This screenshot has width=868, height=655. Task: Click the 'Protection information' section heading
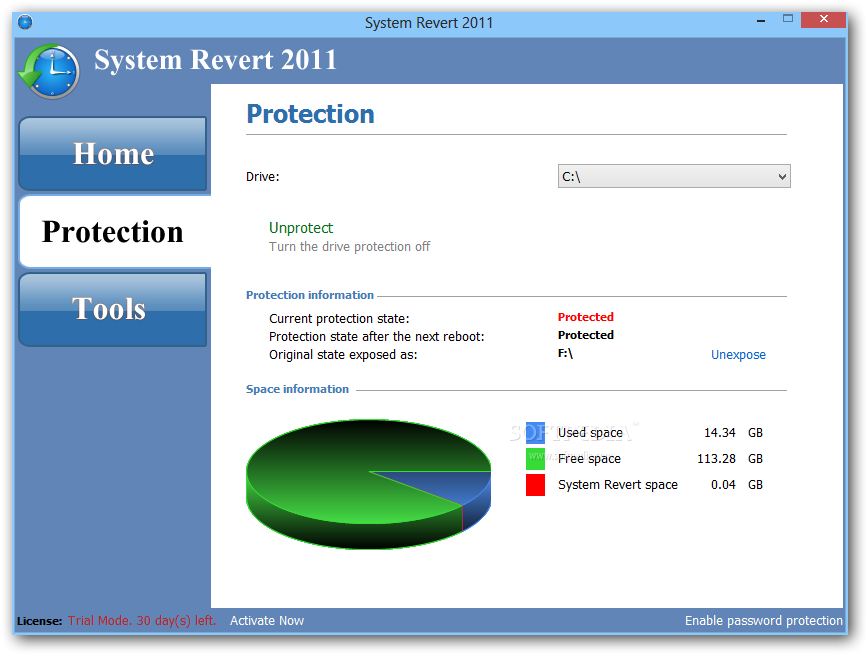point(309,295)
